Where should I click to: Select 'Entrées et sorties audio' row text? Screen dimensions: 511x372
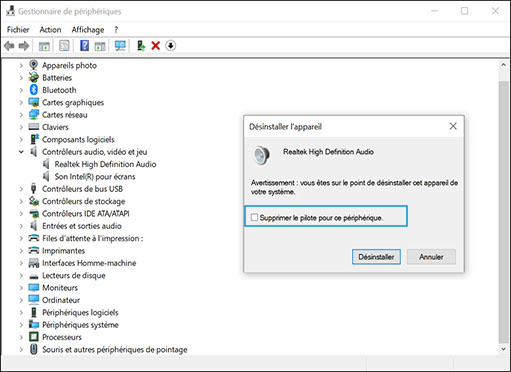pos(82,226)
